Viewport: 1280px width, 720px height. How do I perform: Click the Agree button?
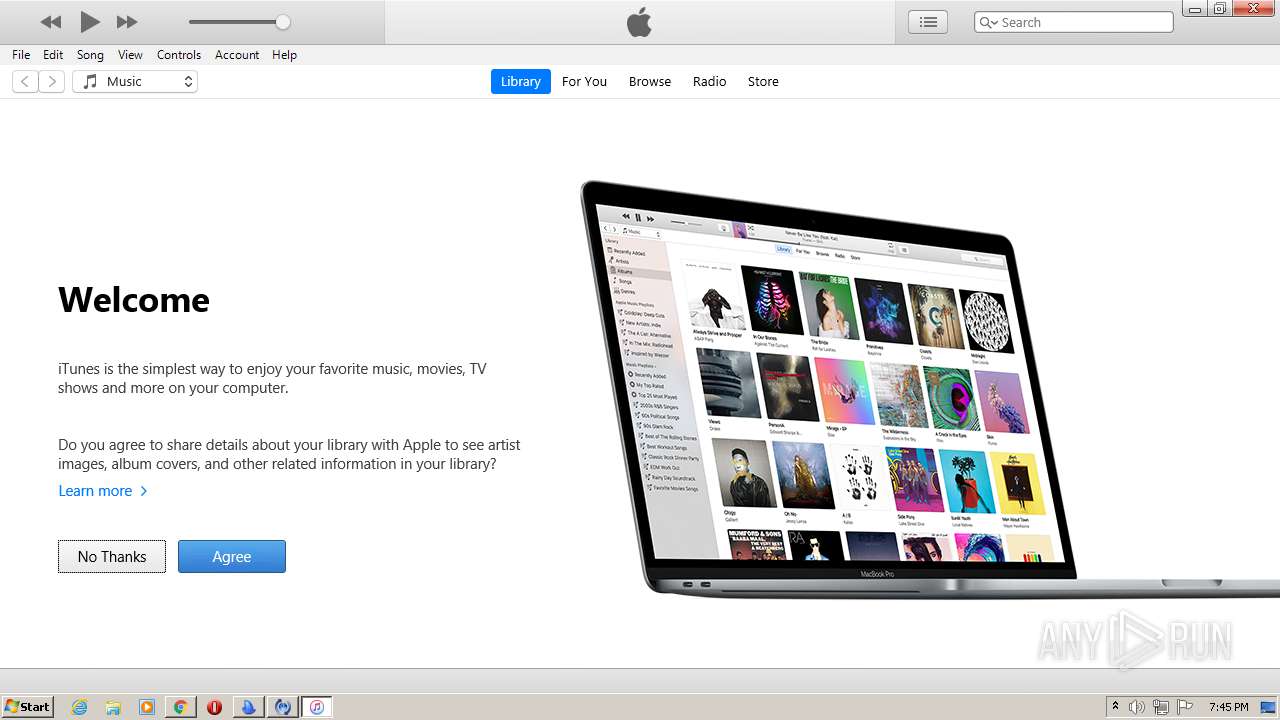tap(232, 557)
